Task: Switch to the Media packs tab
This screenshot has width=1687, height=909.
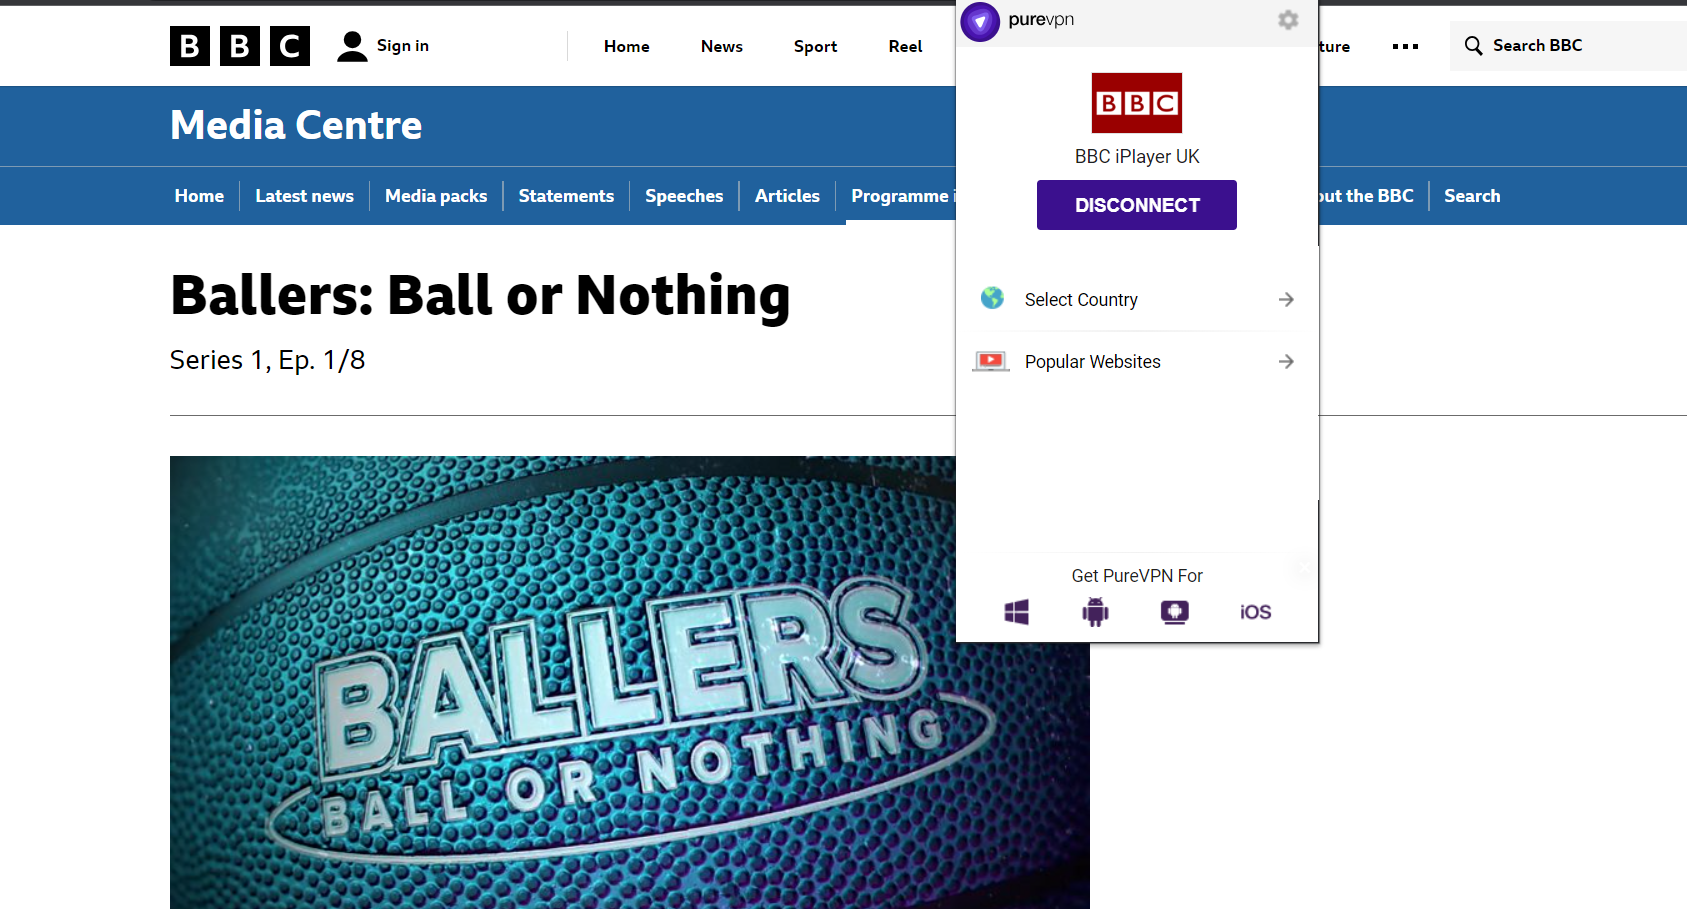Action: [436, 196]
